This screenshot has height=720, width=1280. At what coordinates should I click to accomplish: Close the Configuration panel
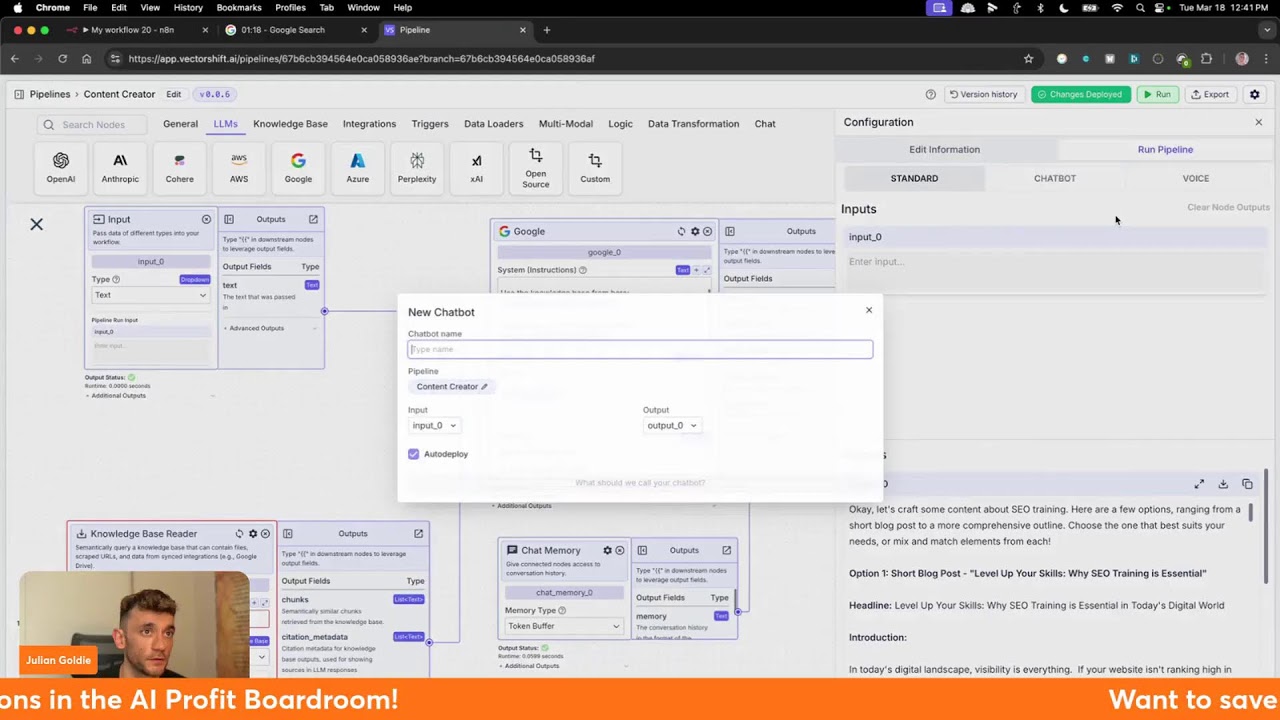pos(1259,122)
